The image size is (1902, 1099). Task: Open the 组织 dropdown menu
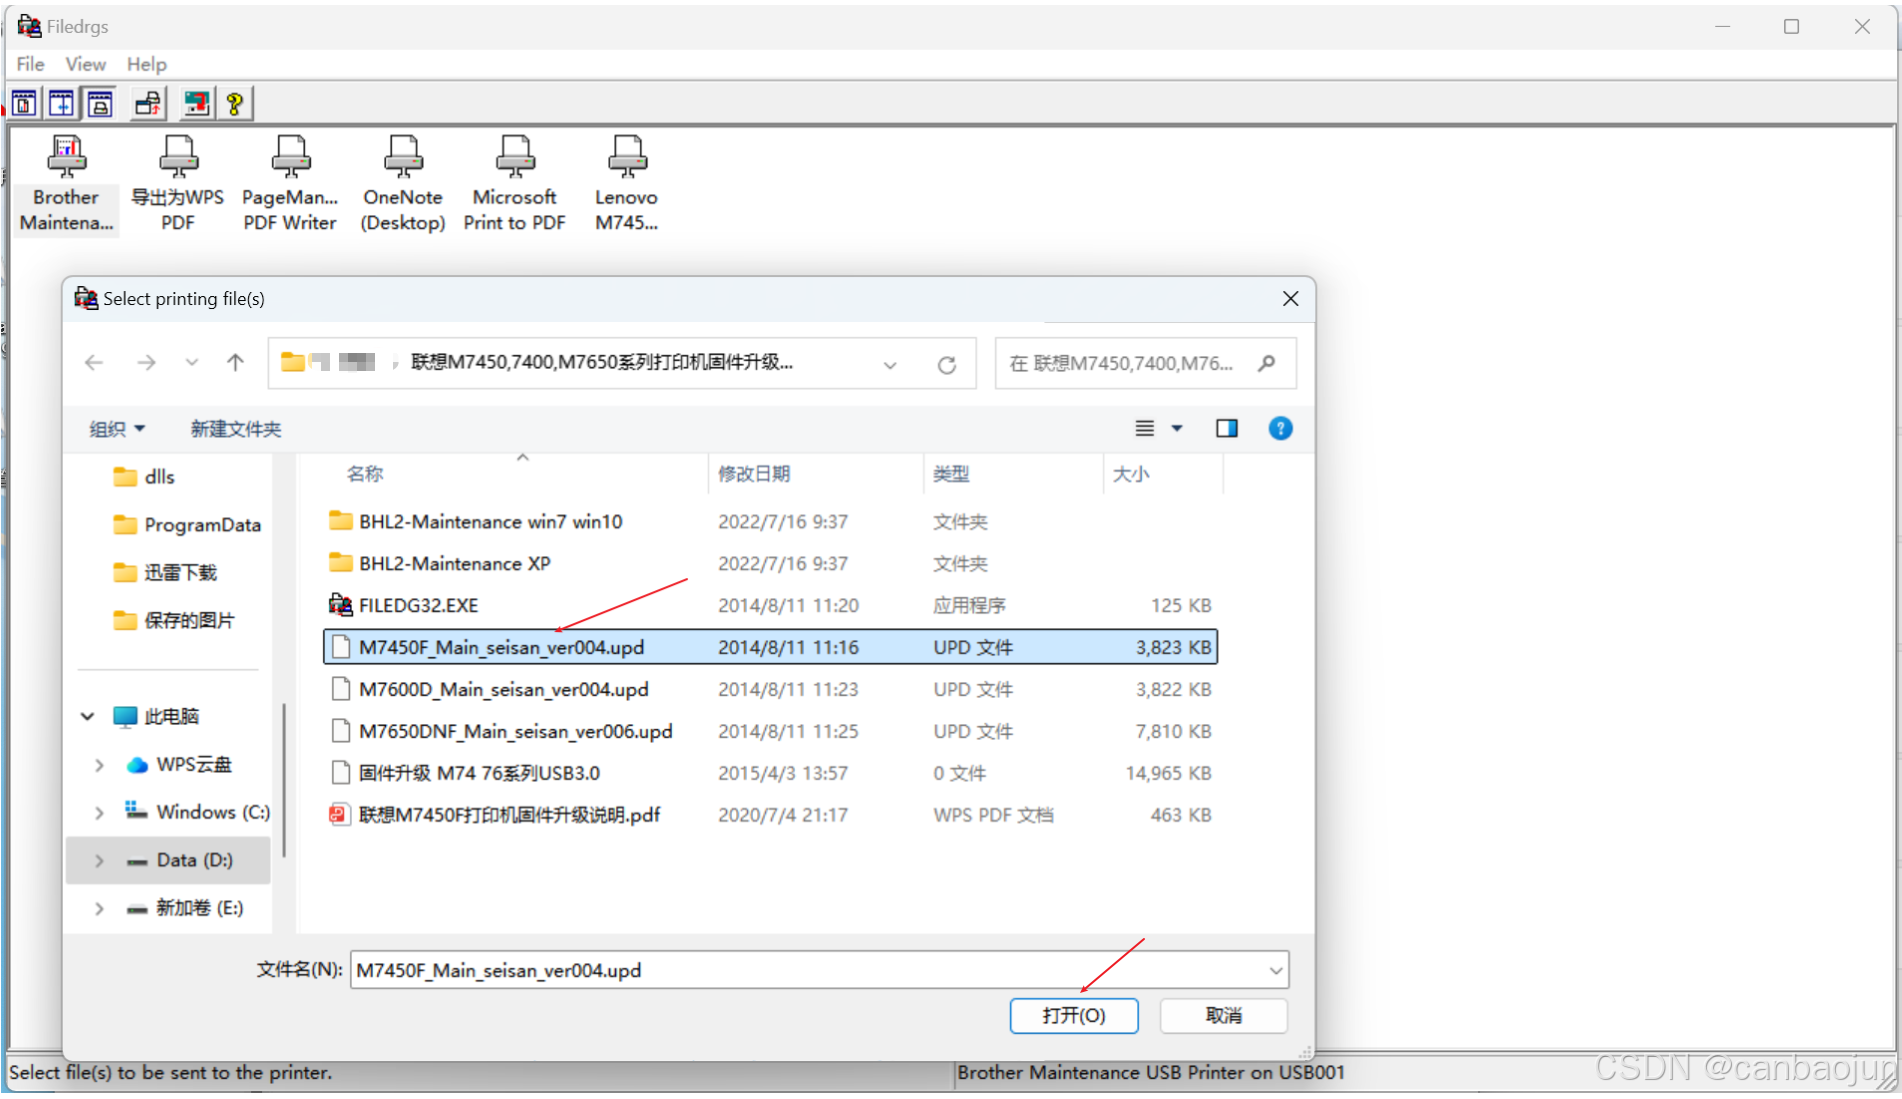tap(117, 429)
